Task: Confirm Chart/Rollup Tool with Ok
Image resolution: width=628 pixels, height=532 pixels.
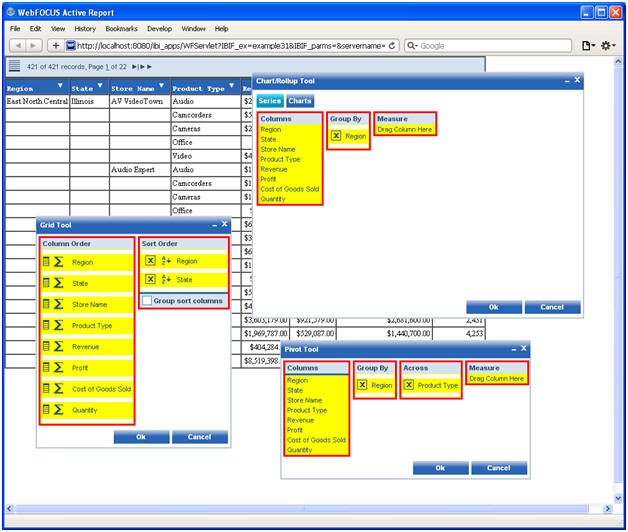Action: [x=494, y=307]
